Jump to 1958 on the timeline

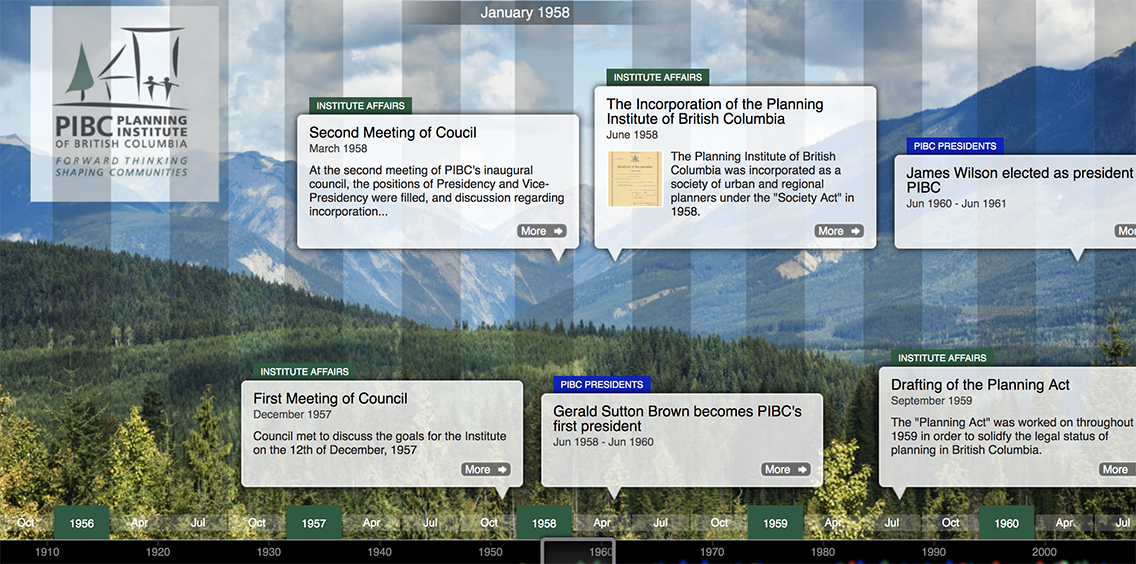pos(544,523)
